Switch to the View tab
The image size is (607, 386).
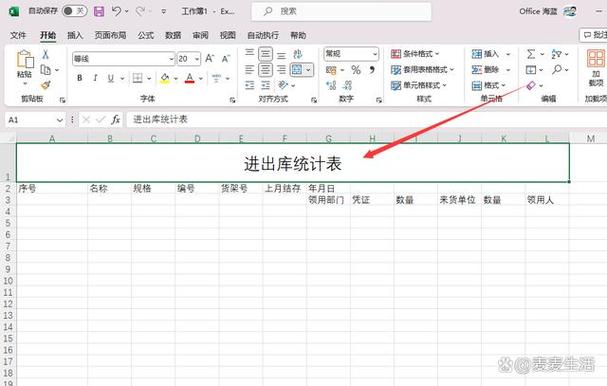[228, 35]
